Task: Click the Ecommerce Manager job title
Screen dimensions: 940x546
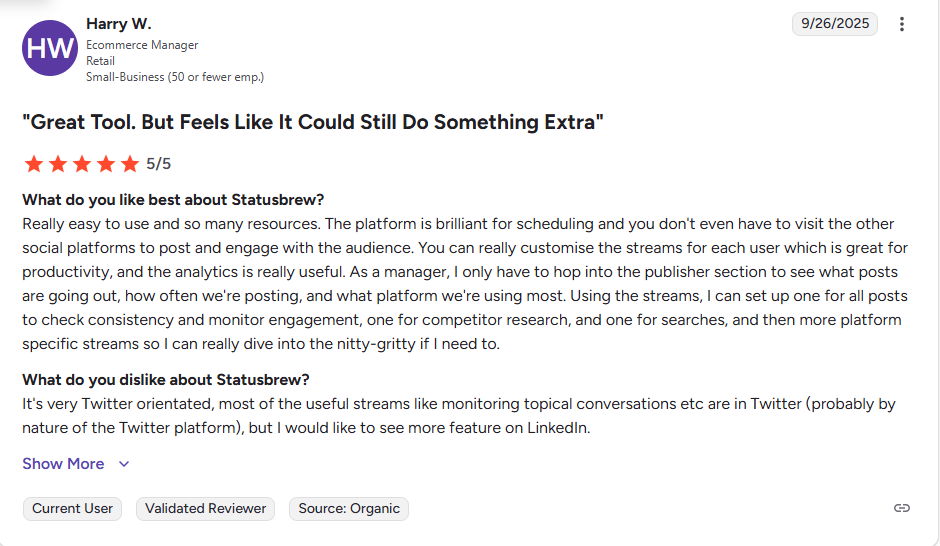Action: point(142,45)
